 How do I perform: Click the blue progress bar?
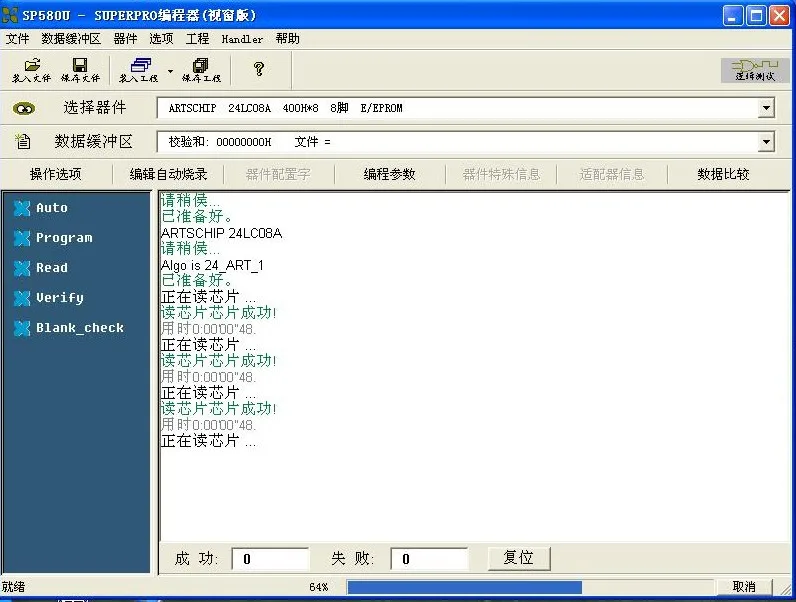(x=465, y=587)
